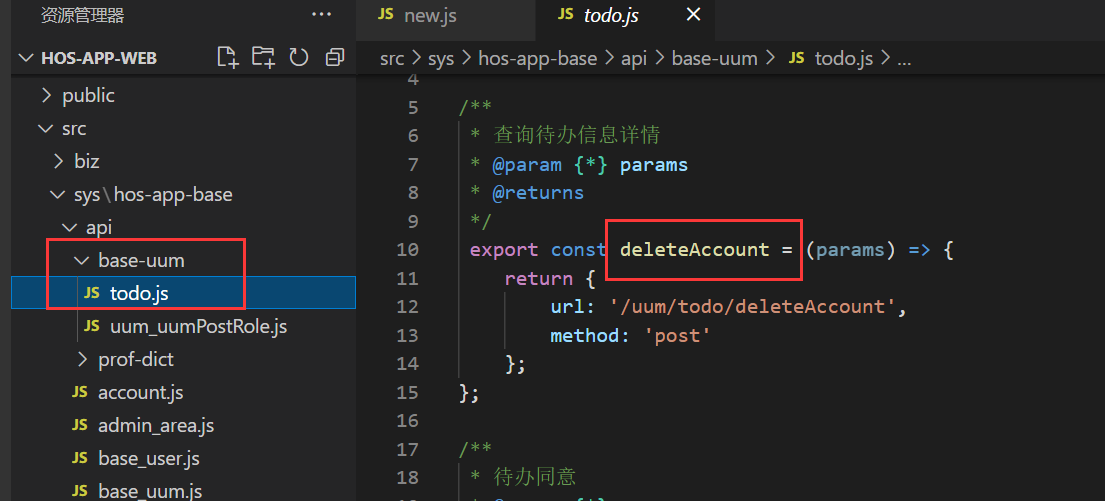Expand the biz folder

point(86,162)
